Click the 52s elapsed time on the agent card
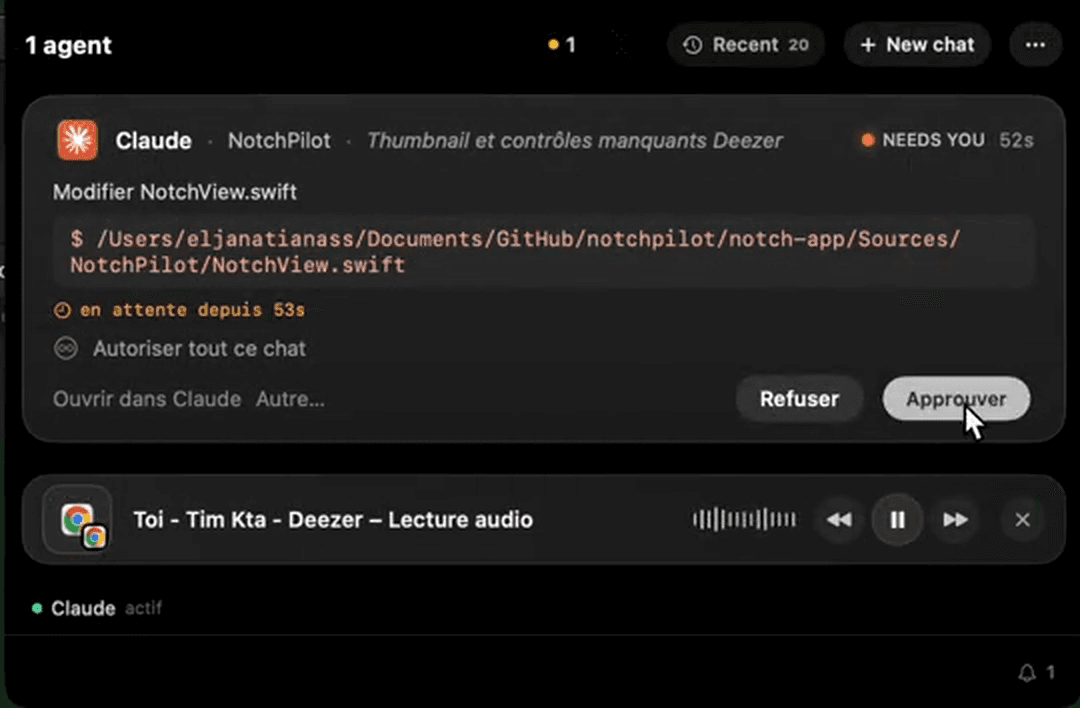 point(1017,140)
